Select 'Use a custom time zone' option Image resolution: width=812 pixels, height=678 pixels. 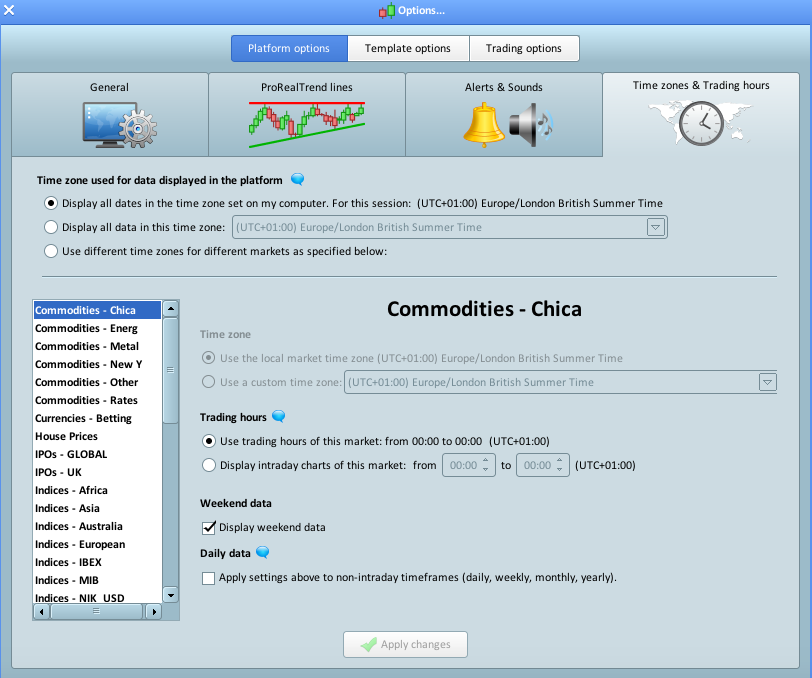pyautogui.click(x=209, y=382)
